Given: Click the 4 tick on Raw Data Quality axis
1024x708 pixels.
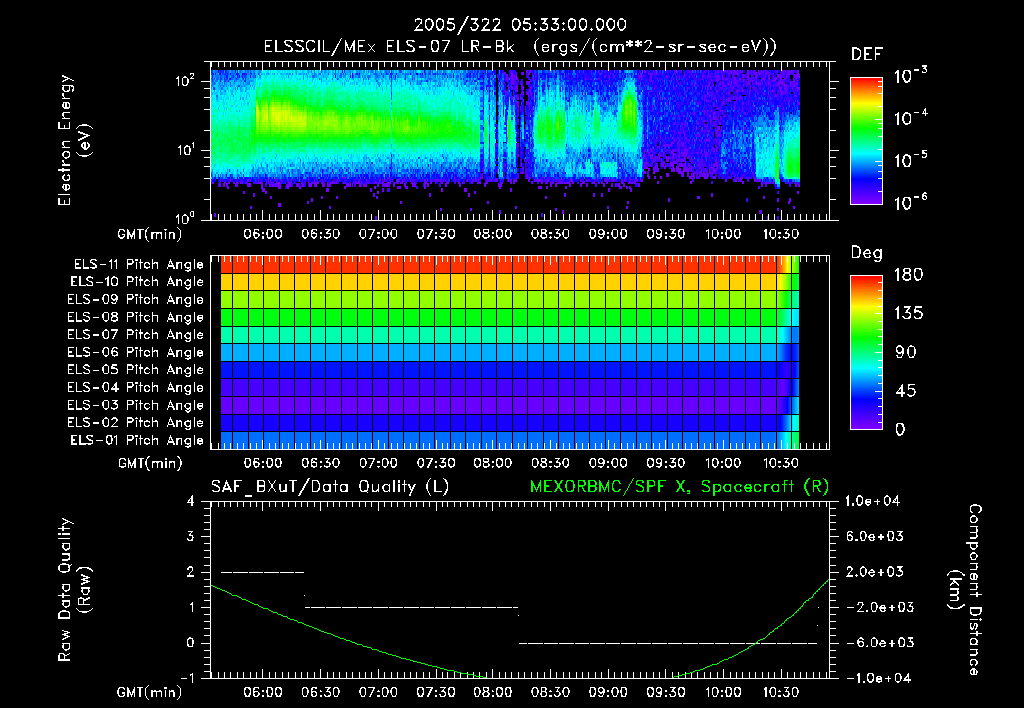Looking at the screenshot, I should [x=191, y=502].
